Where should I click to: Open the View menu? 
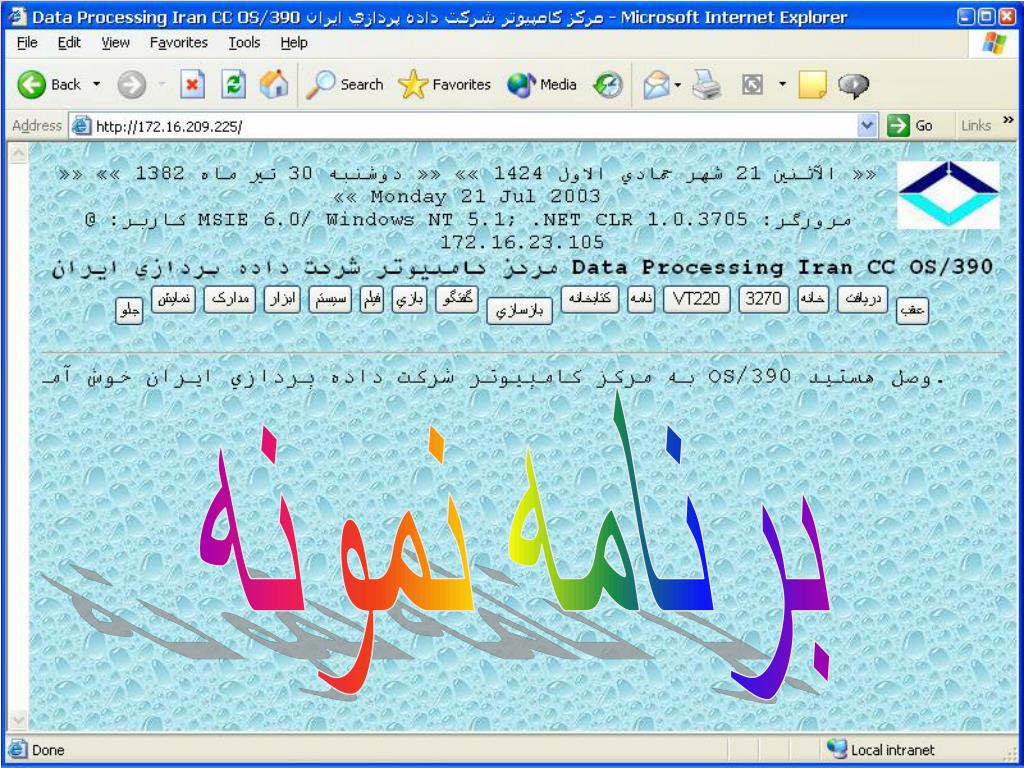point(116,43)
